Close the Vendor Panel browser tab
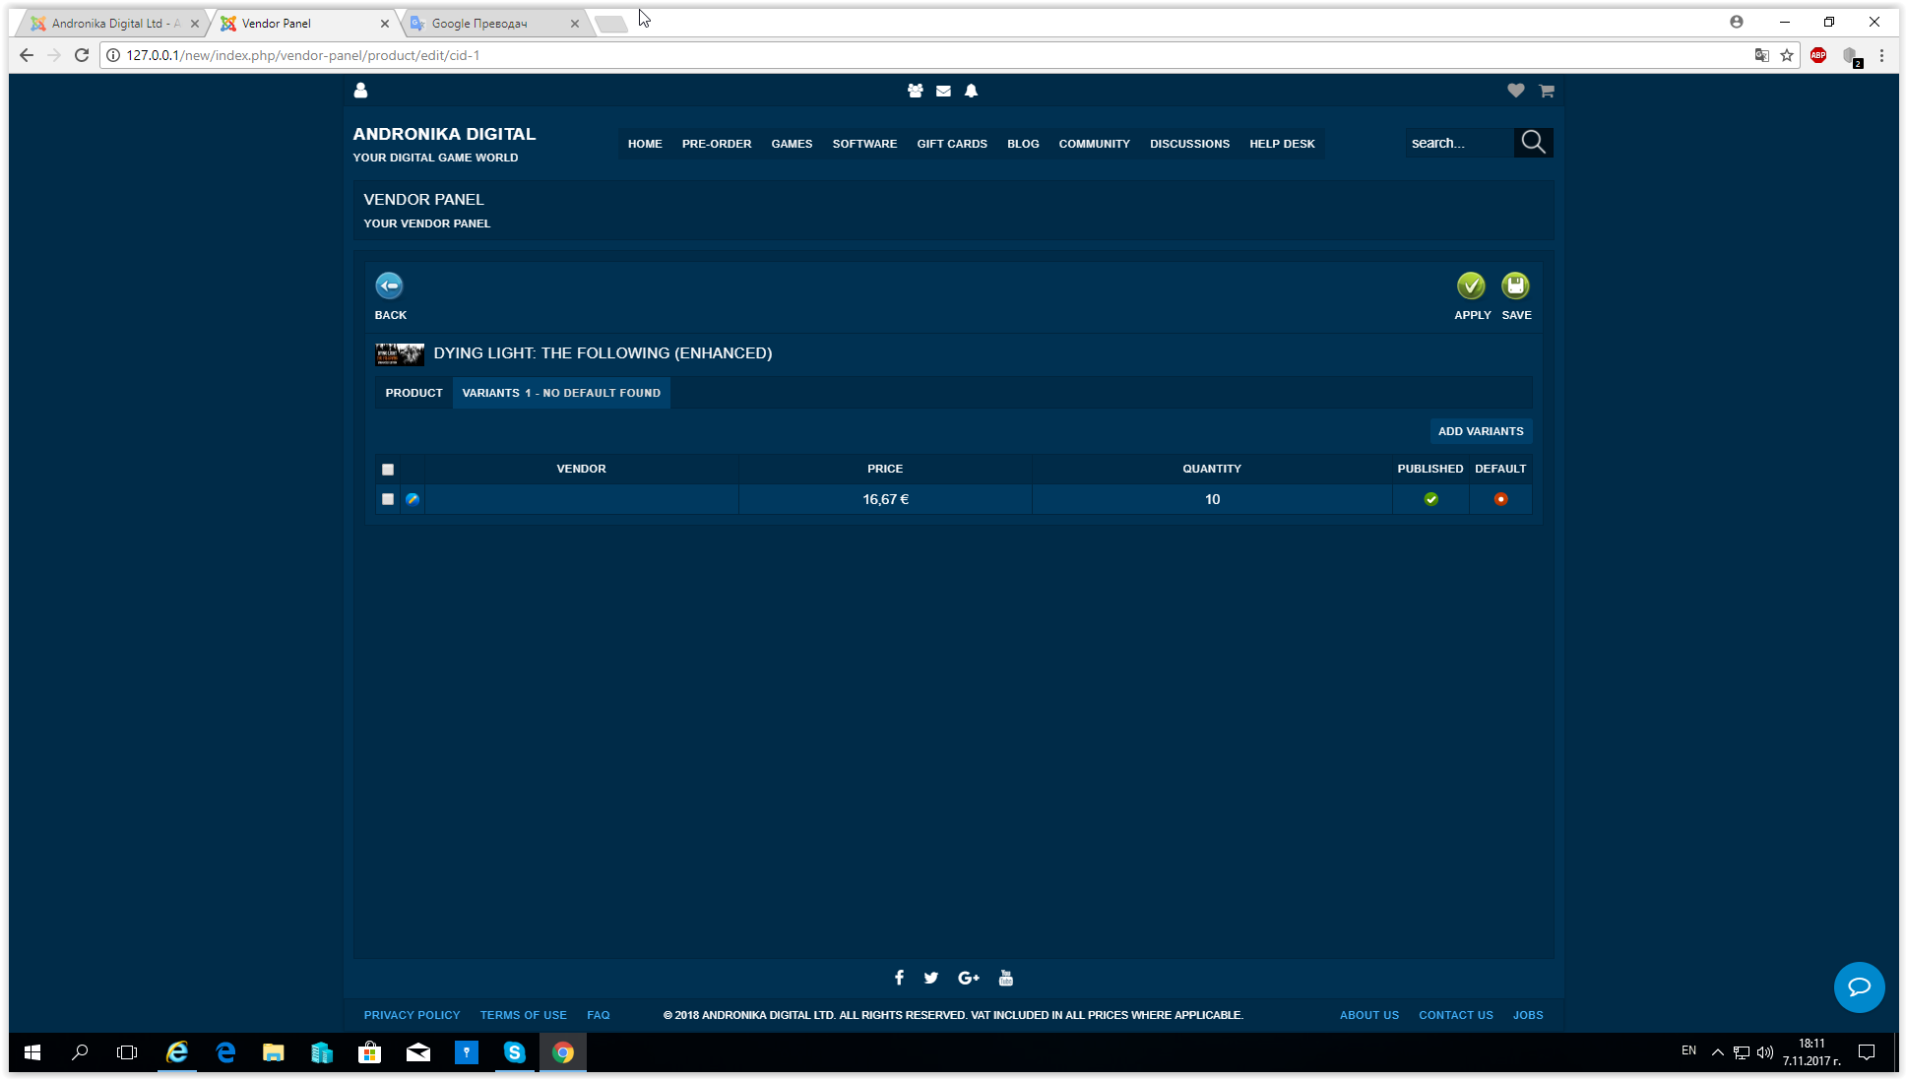This screenshot has height=1080, width=1906. point(385,24)
